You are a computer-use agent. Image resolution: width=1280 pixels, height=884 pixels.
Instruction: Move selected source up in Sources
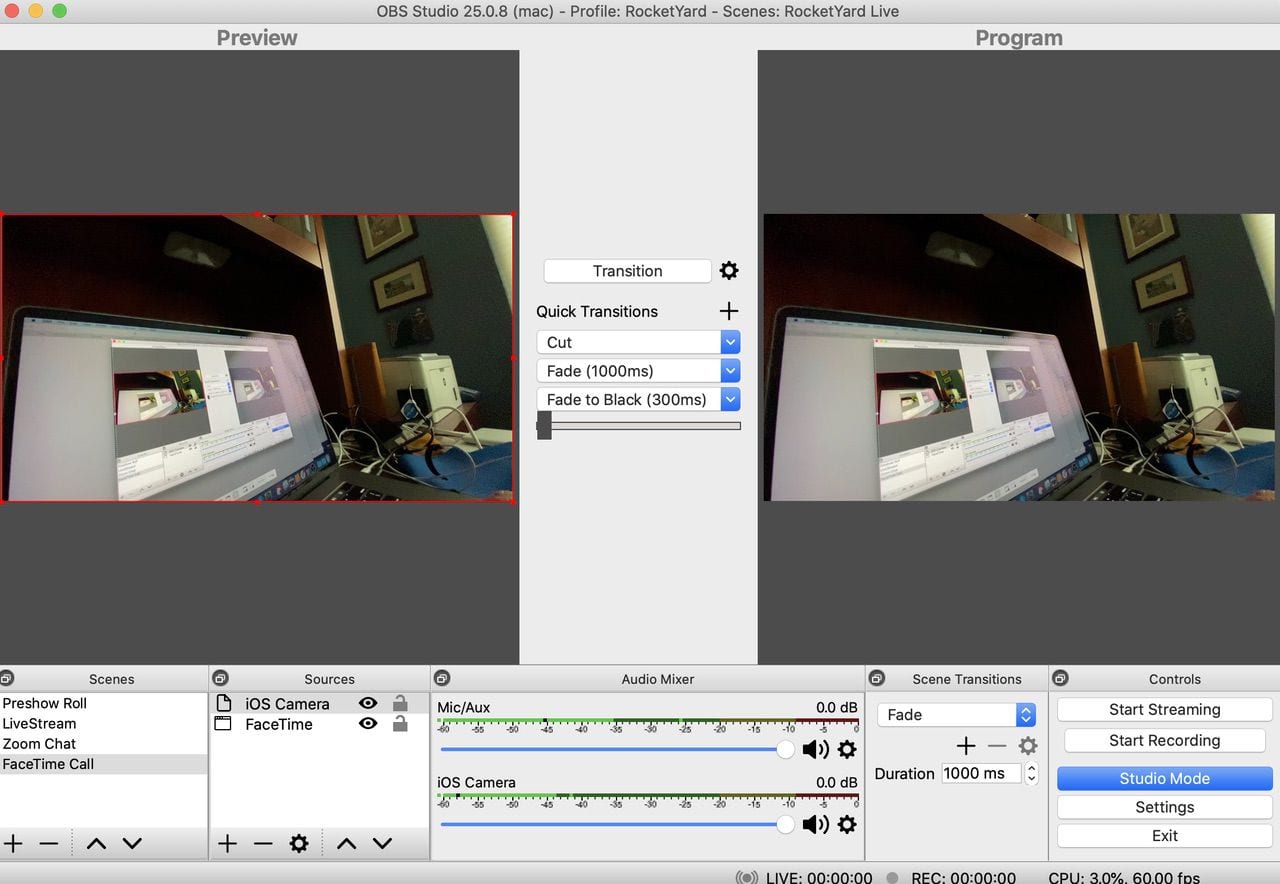tap(346, 844)
